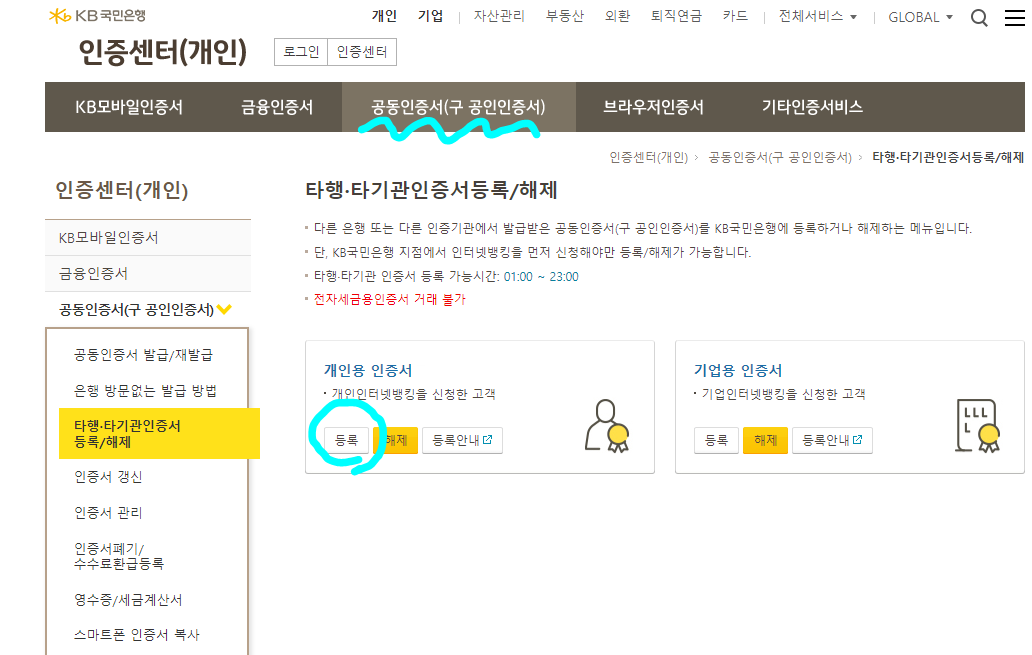Open the 카드 menu
Screen dimensions: 1032x655
[735, 16]
